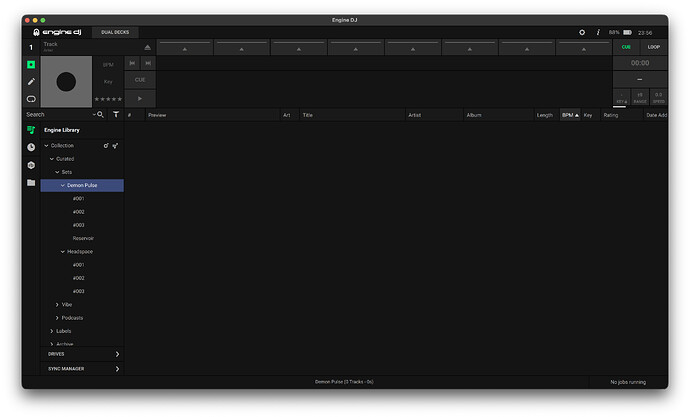
Task: Expand the DRIVES panel
Action: point(117,354)
